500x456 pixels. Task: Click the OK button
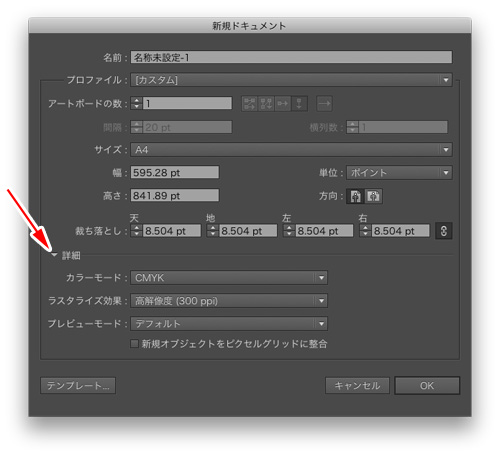pos(427,386)
